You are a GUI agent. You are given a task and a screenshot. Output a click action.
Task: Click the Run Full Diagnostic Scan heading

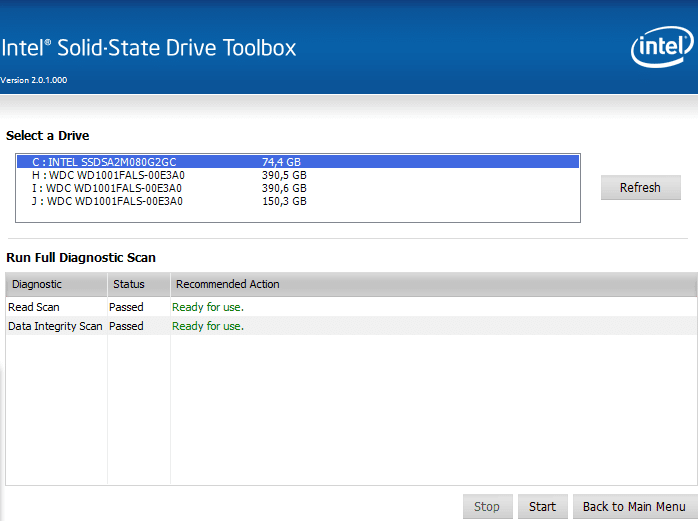81,257
